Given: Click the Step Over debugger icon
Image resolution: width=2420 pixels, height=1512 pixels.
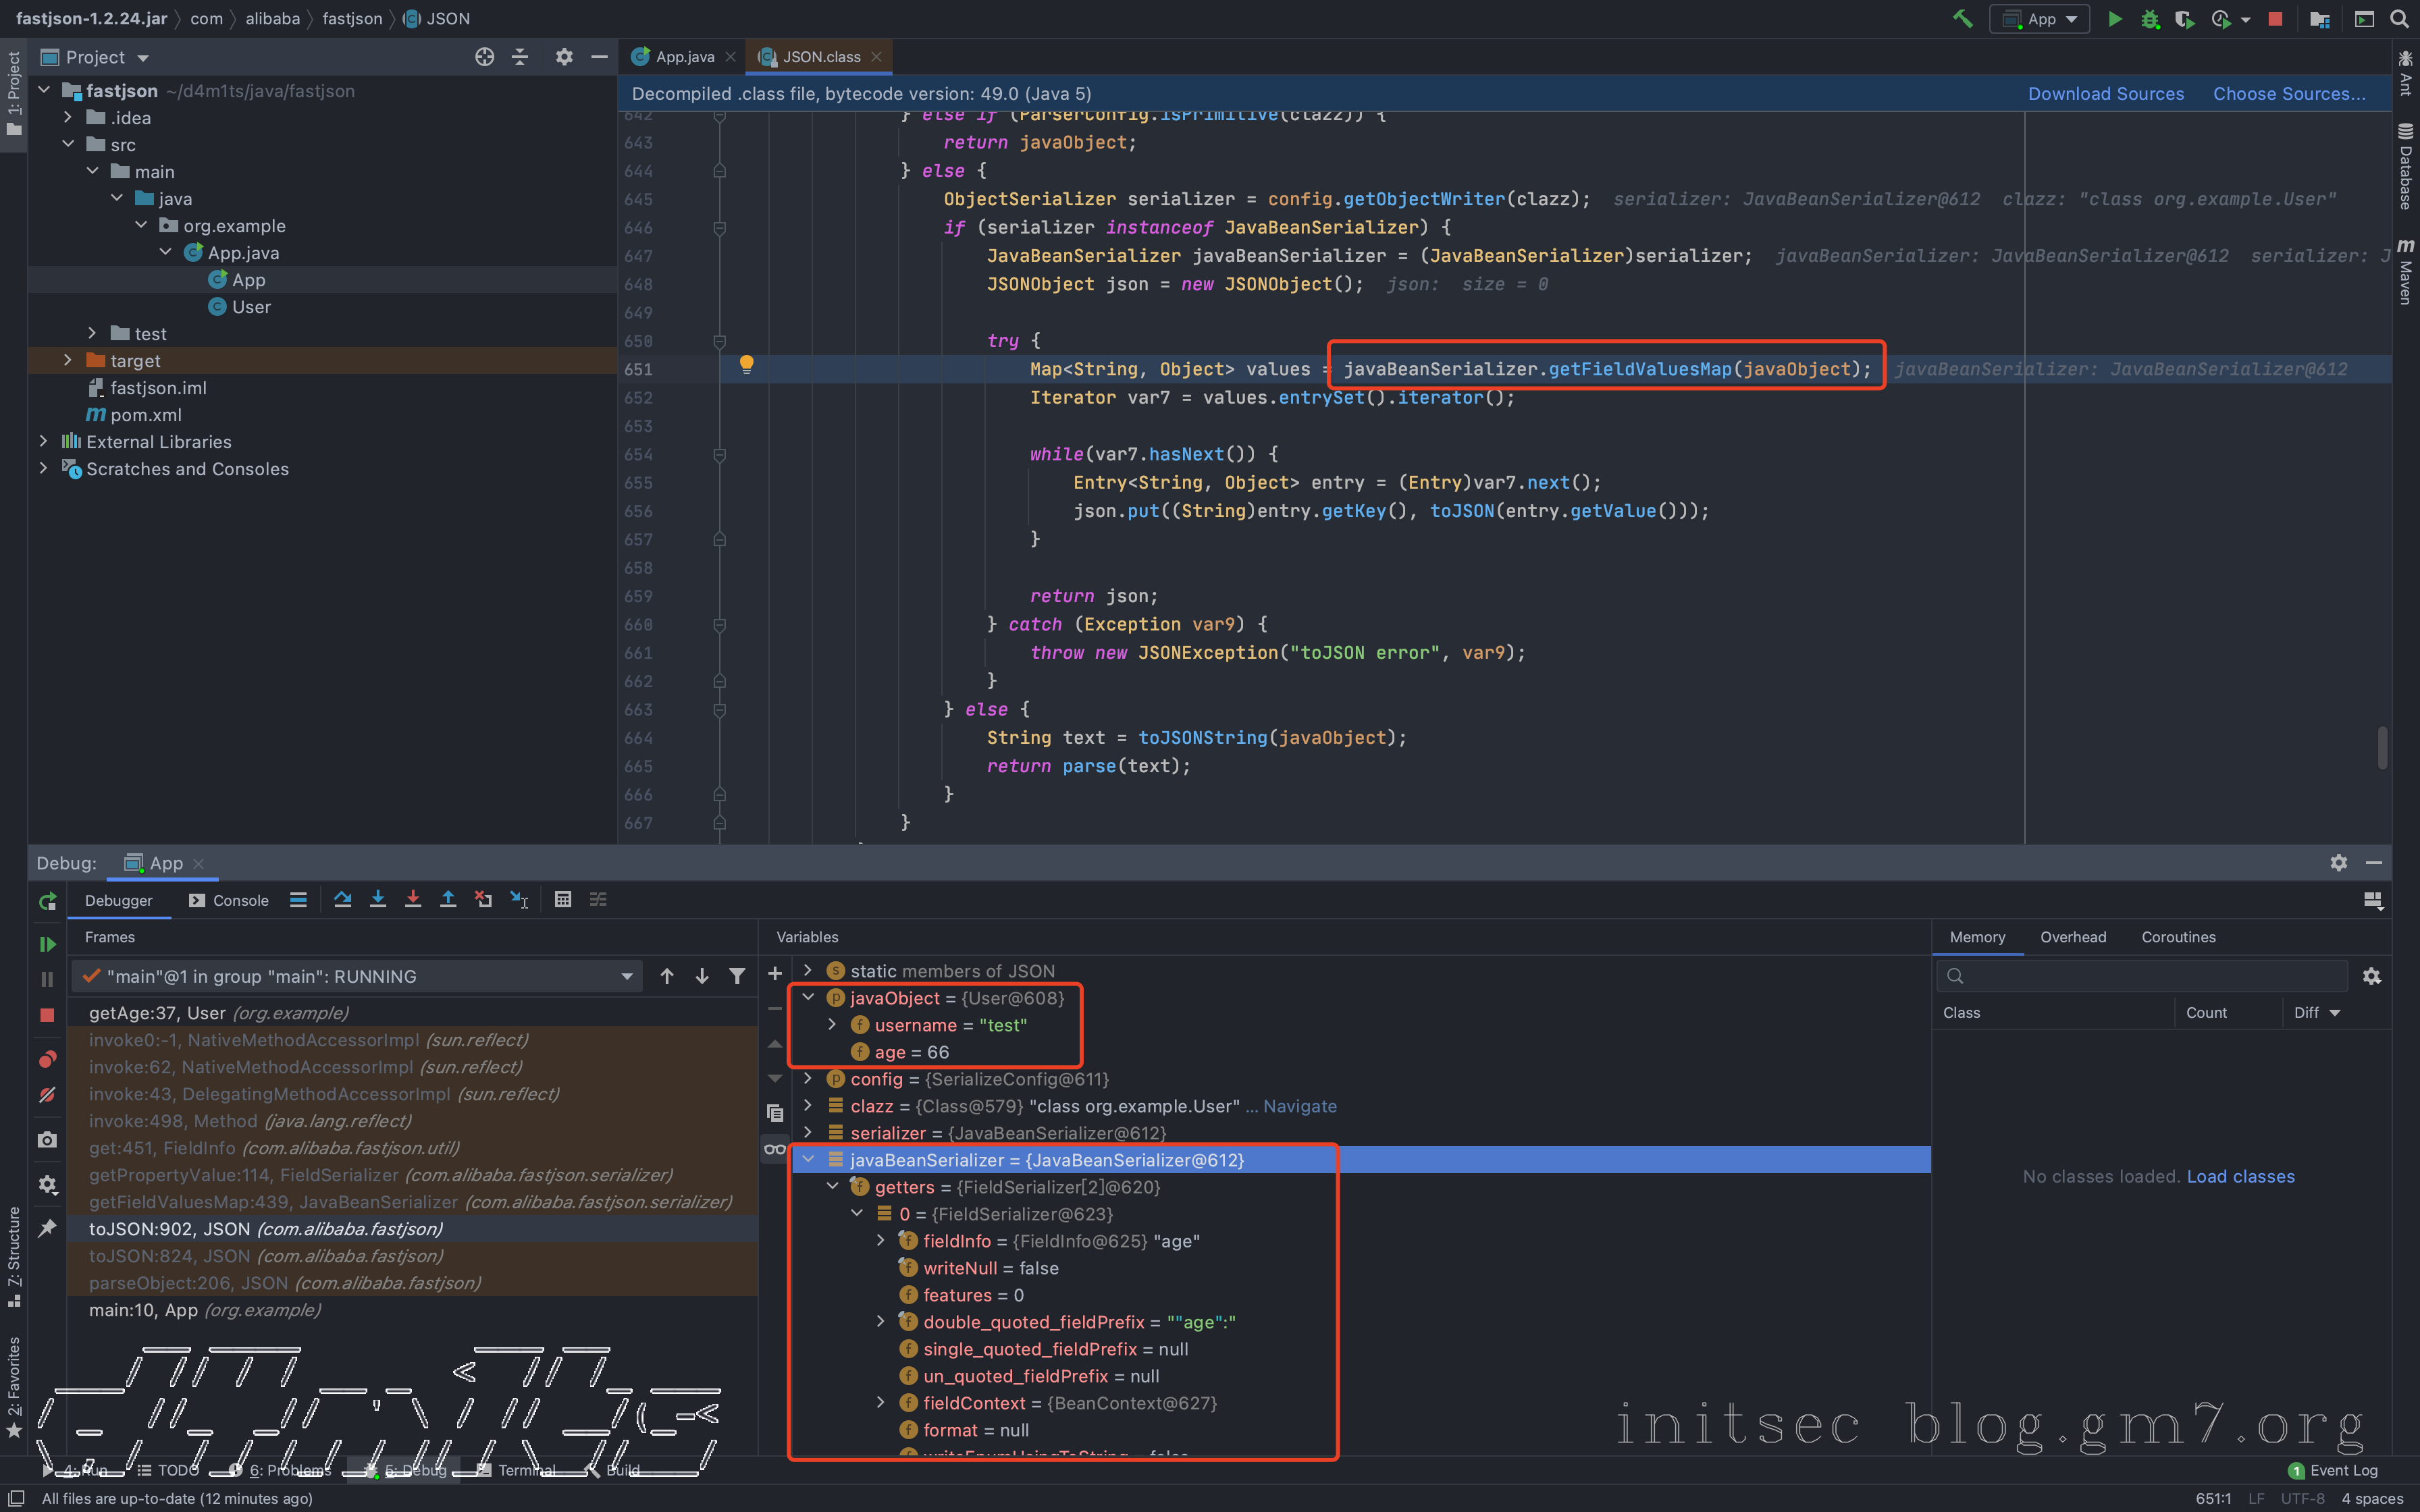Looking at the screenshot, I should pyautogui.click(x=343, y=899).
